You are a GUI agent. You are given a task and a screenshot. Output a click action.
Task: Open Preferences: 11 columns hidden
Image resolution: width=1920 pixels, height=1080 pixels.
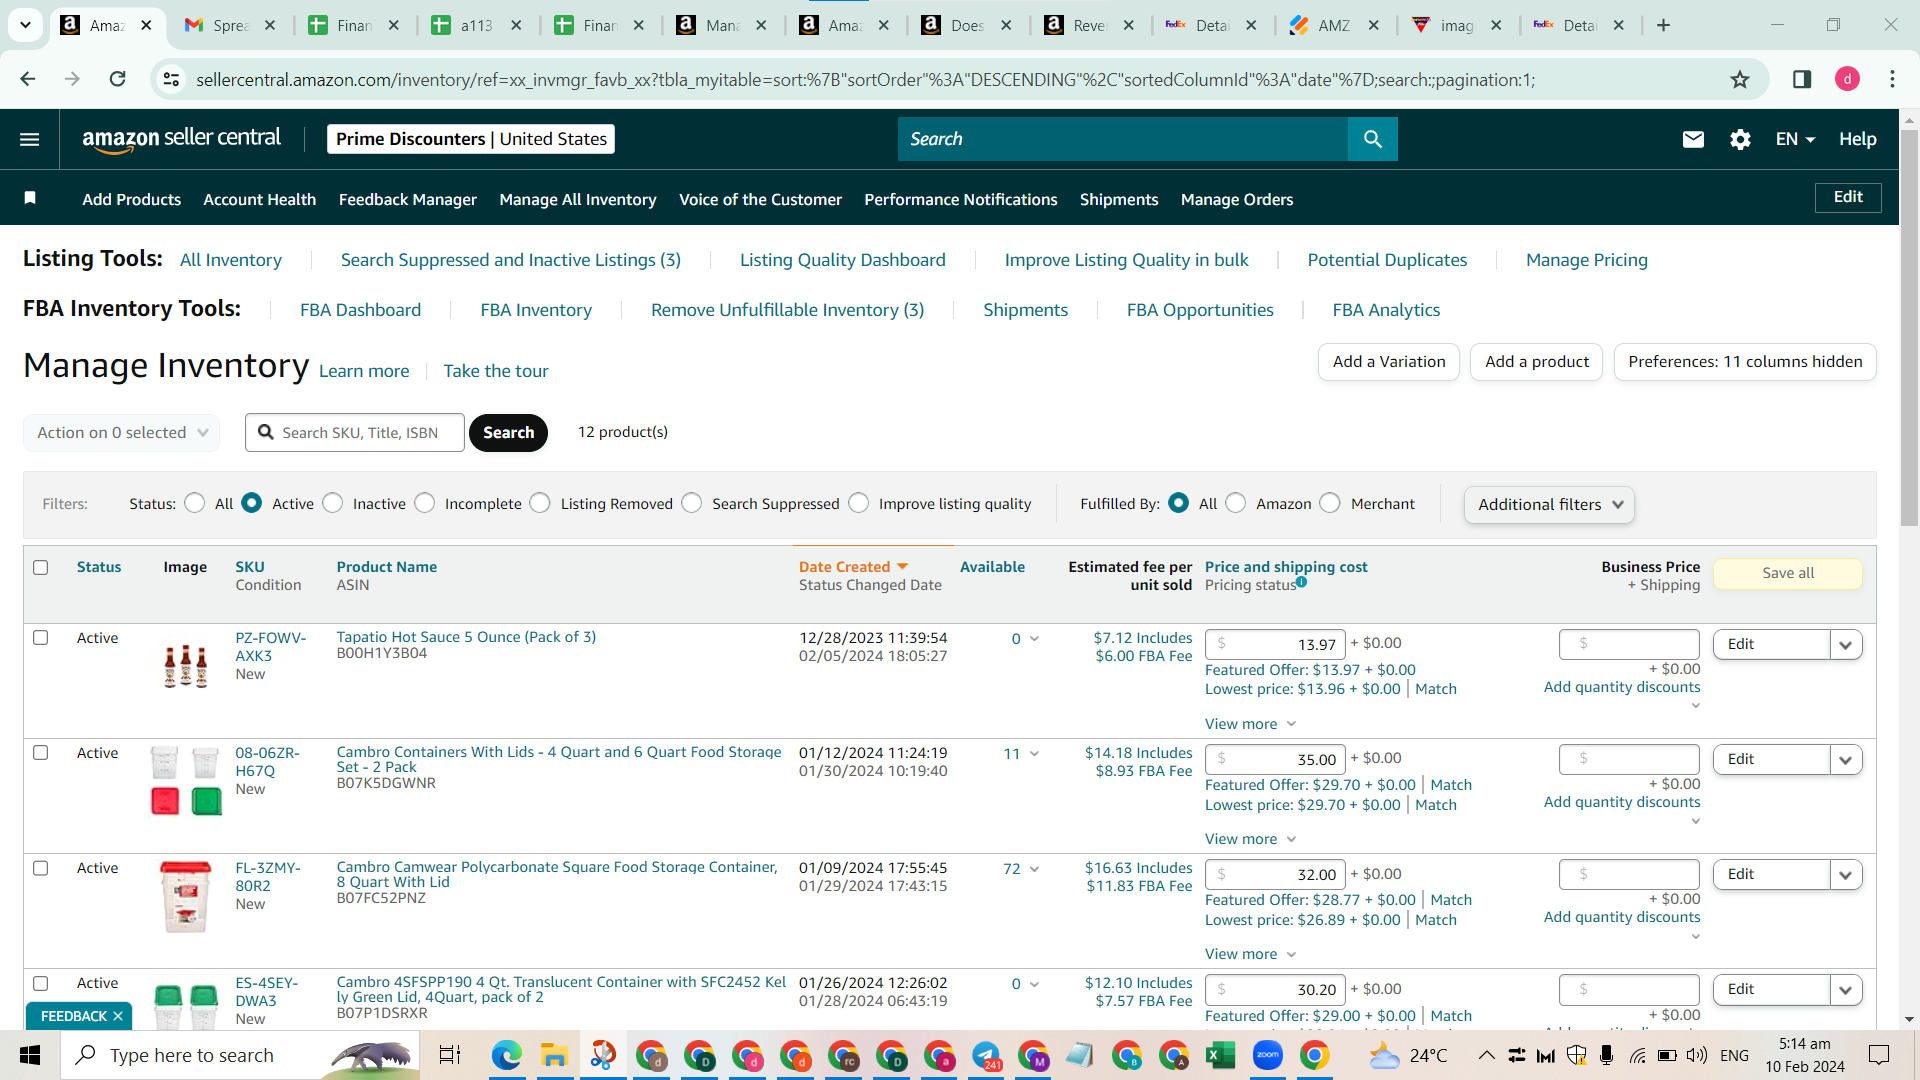click(x=1745, y=362)
